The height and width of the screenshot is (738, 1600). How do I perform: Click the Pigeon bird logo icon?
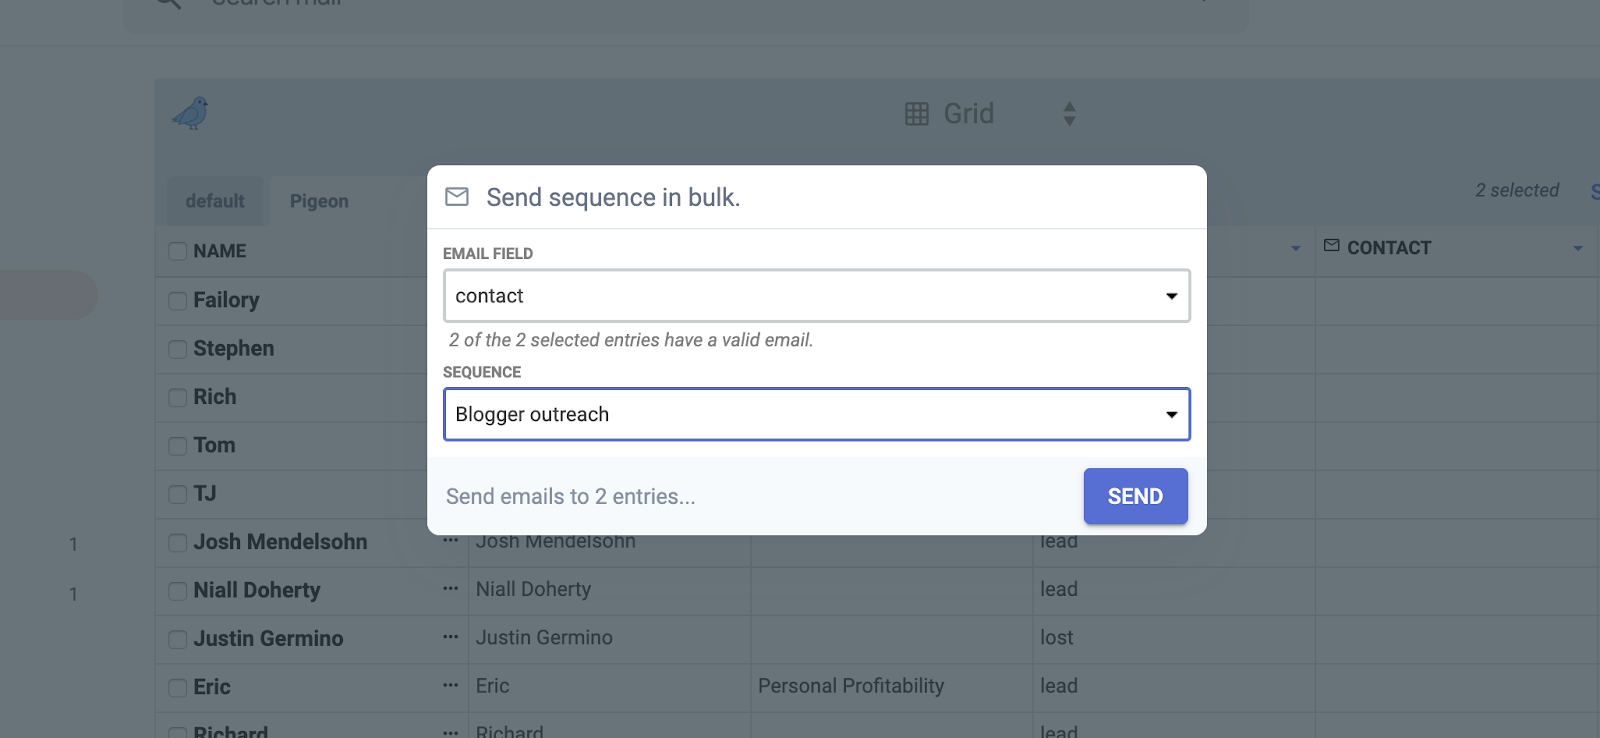pos(191,113)
